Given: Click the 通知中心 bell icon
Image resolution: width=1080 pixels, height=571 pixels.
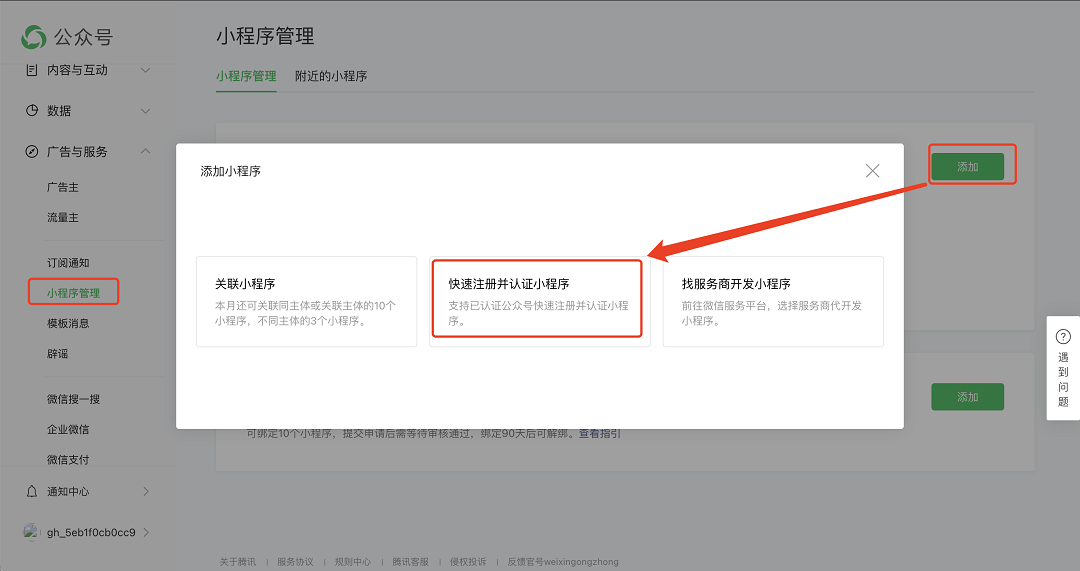Looking at the screenshot, I should tap(32, 492).
